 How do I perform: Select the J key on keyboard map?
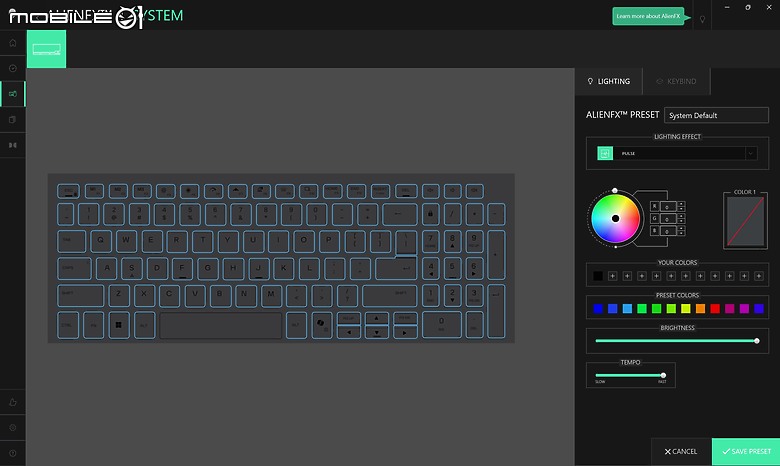click(259, 269)
